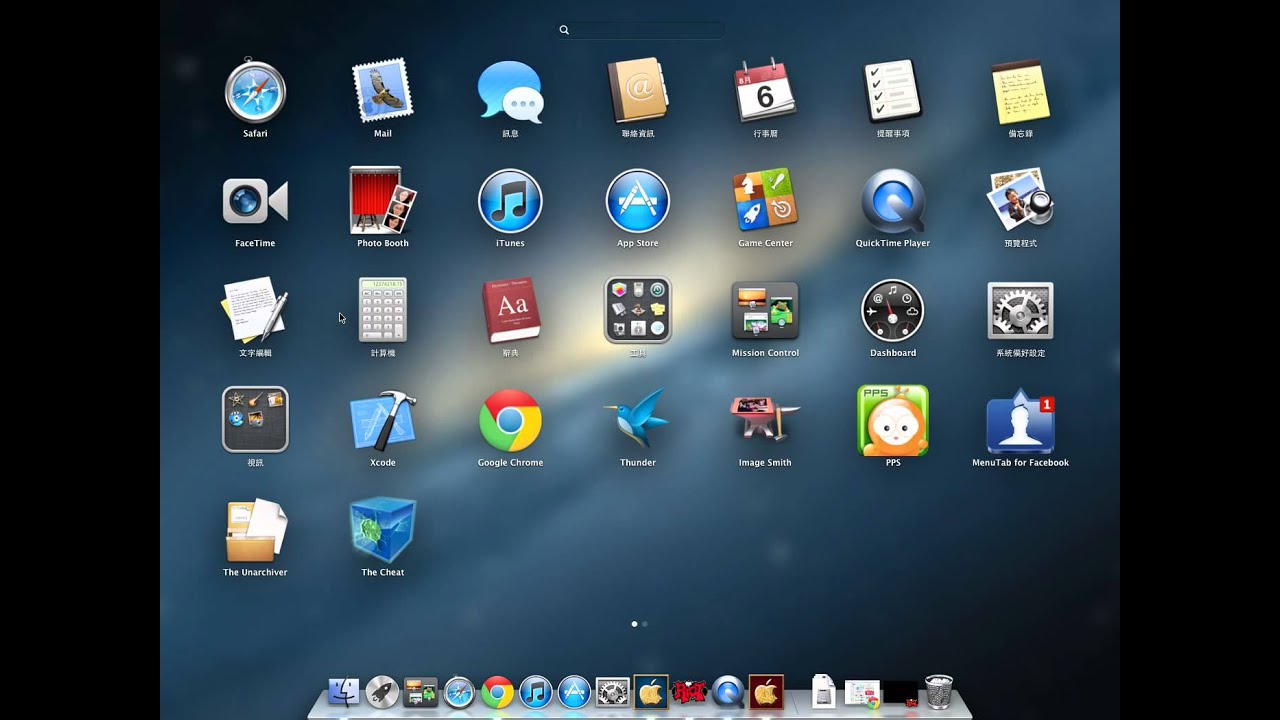The height and width of the screenshot is (720, 1280).
Task: Start the FaceTime app
Action: click(255, 202)
